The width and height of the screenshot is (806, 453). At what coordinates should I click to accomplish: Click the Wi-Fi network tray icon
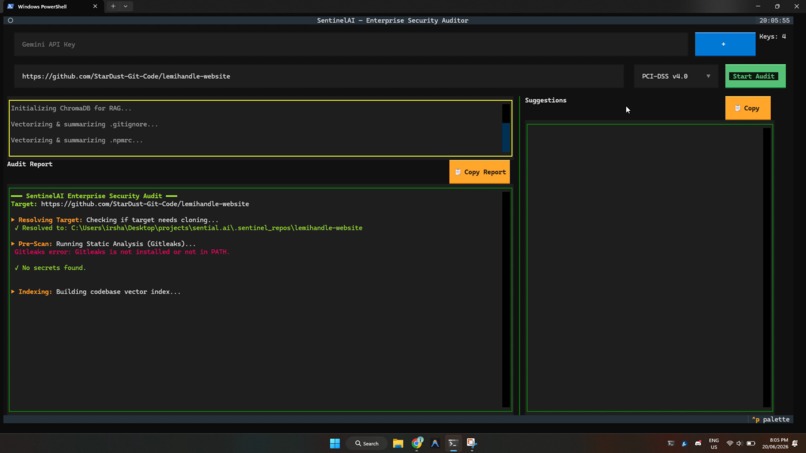point(729,443)
